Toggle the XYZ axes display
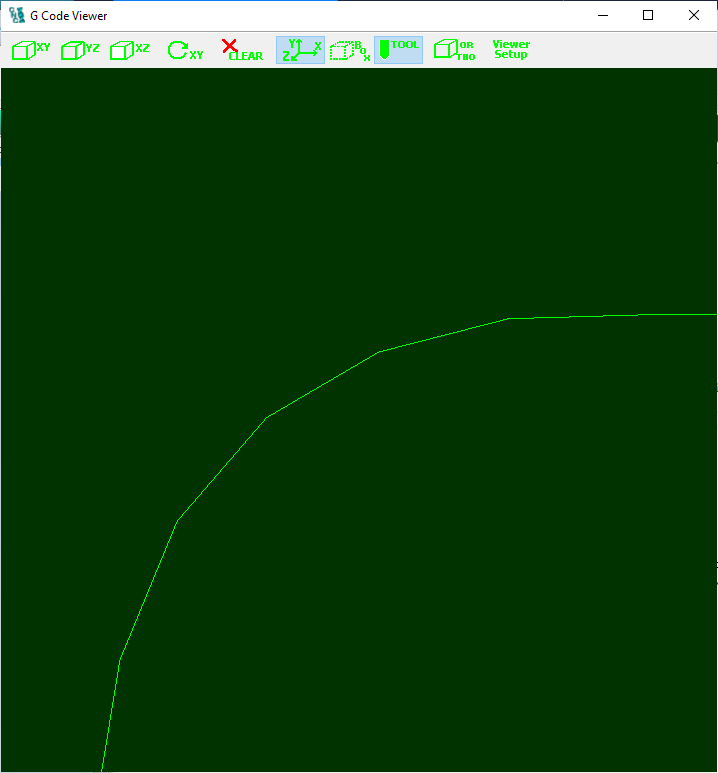Image resolution: width=718 pixels, height=773 pixels. 300,50
